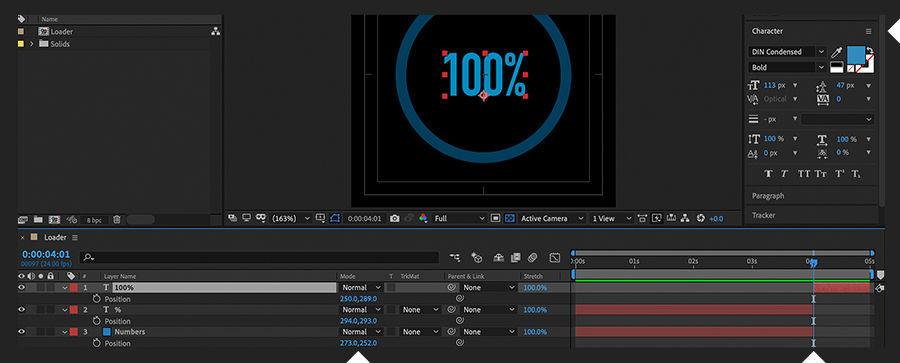The image size is (900, 363).
Task: Open the channel and color management RGB icon
Action: click(423, 218)
